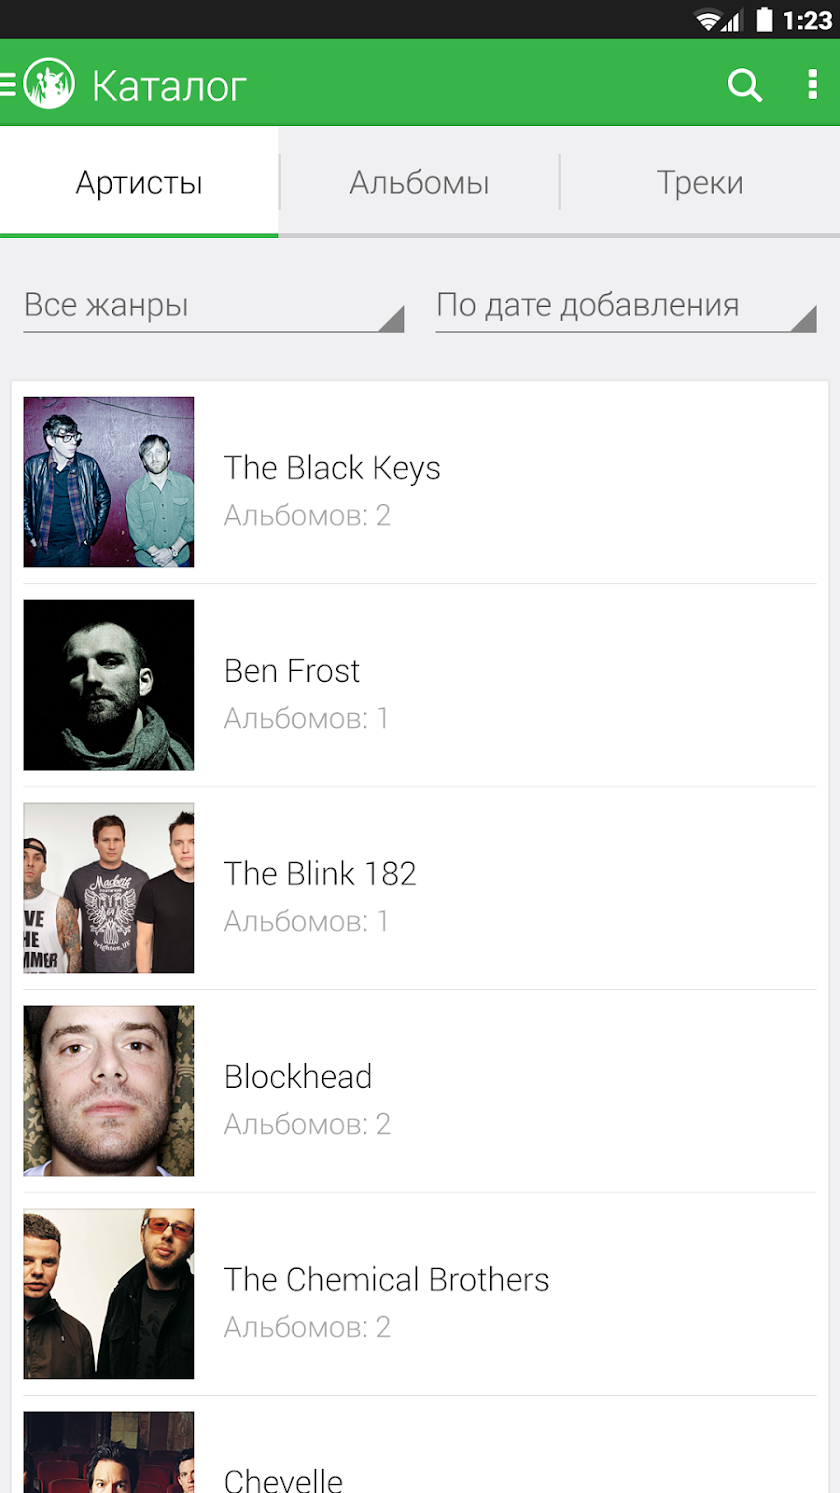Open the Ben Frost portrait thumbnail
Image resolution: width=840 pixels, height=1493 pixels.
pyautogui.click(x=109, y=685)
